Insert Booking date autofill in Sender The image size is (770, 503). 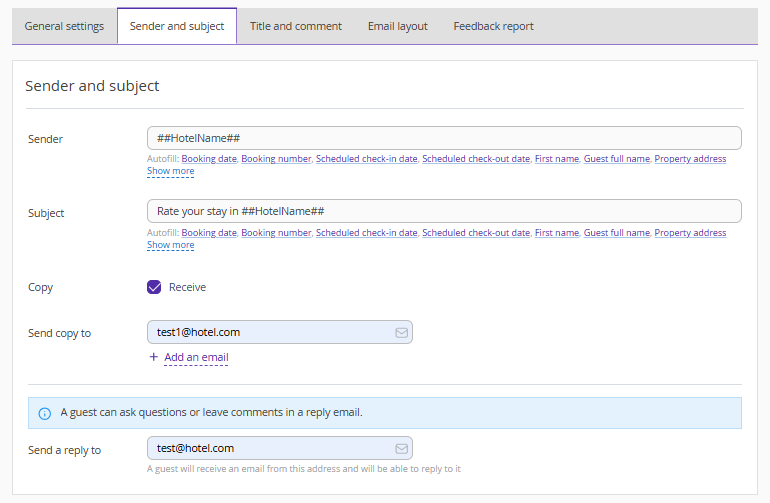(209, 159)
